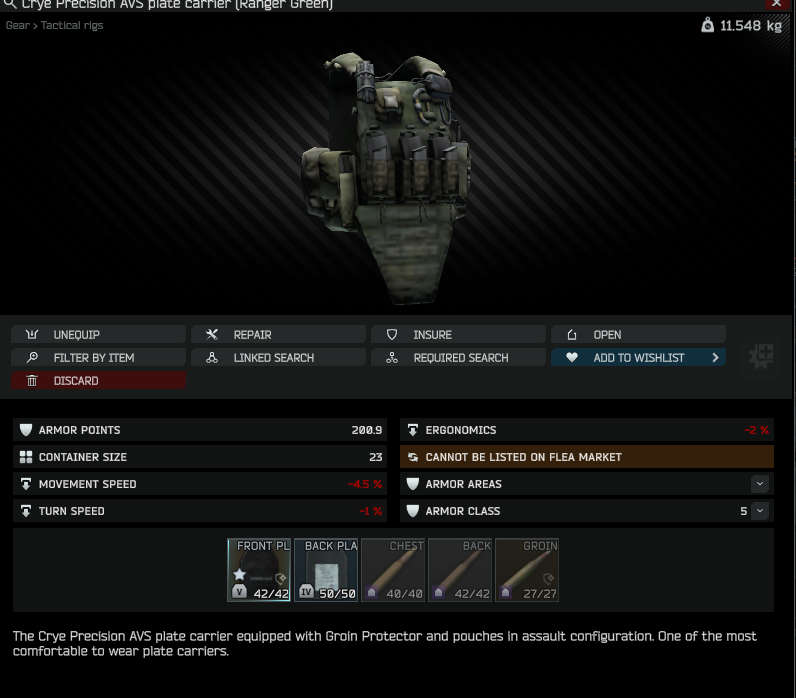
Task: Click the Movement Speed value -4.5 %
Action: (364, 484)
